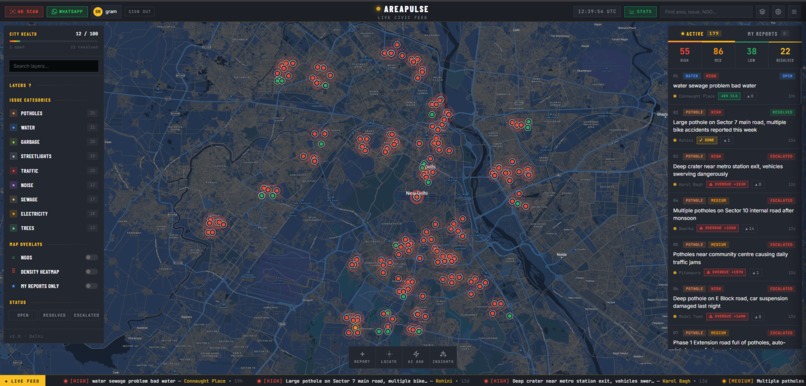806x386 pixels.
Task: Toggle the Garbage category icon
Action: click(14, 142)
